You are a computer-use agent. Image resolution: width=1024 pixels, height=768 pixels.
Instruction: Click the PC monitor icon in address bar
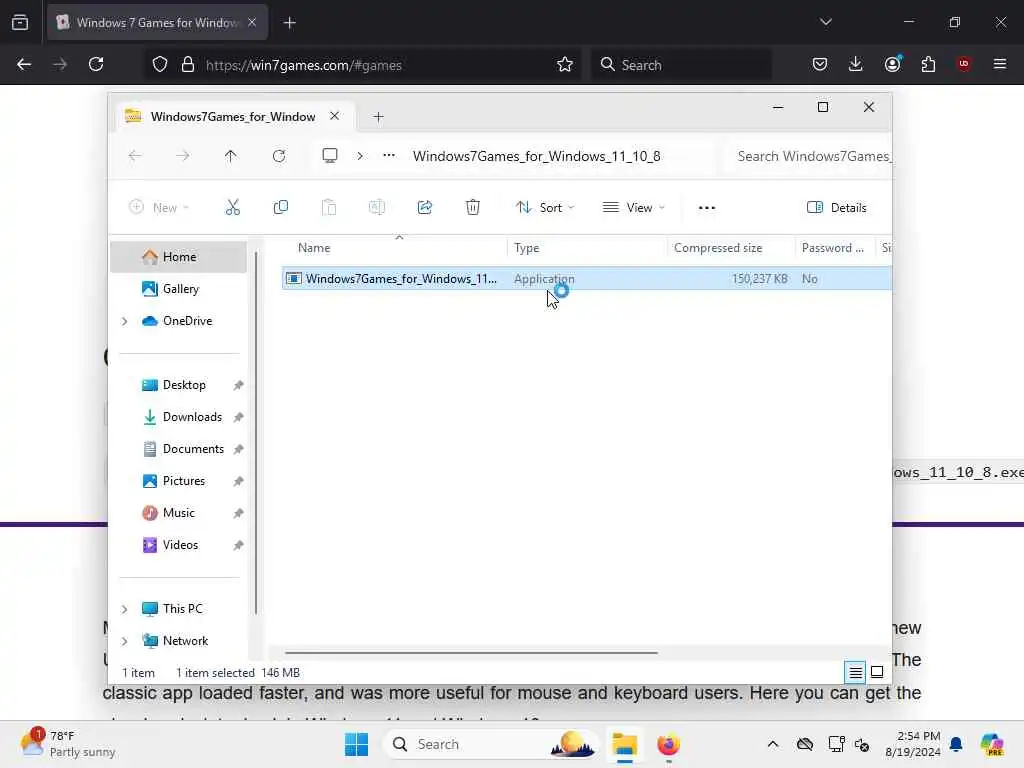[x=330, y=156]
